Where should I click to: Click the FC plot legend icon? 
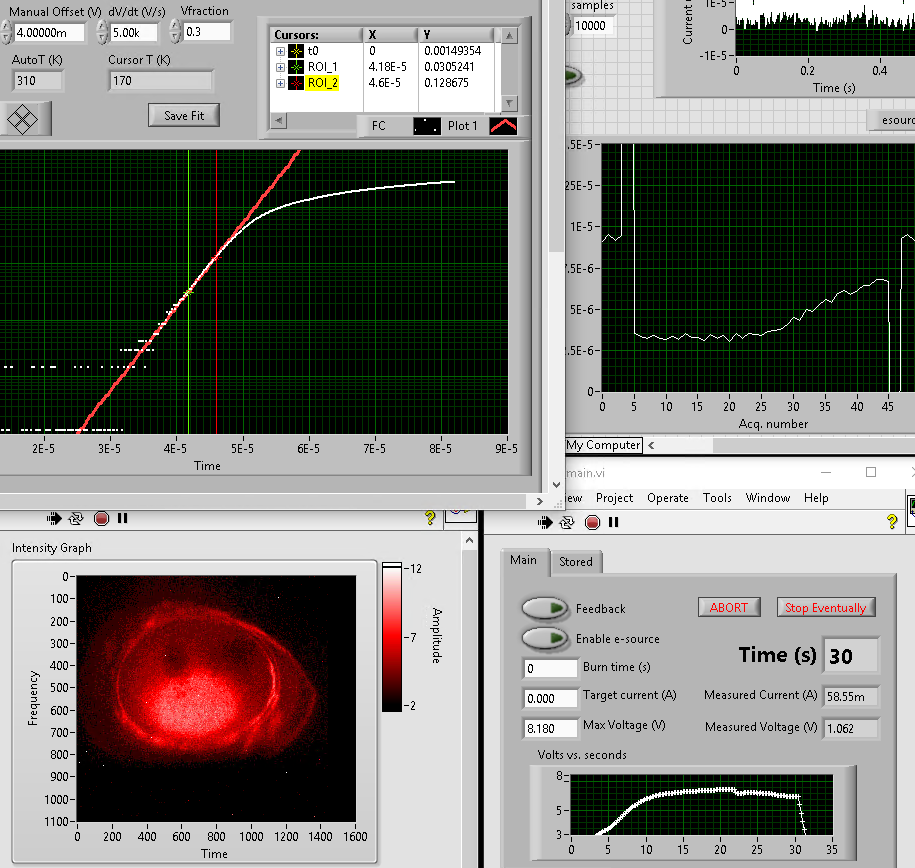point(426,126)
